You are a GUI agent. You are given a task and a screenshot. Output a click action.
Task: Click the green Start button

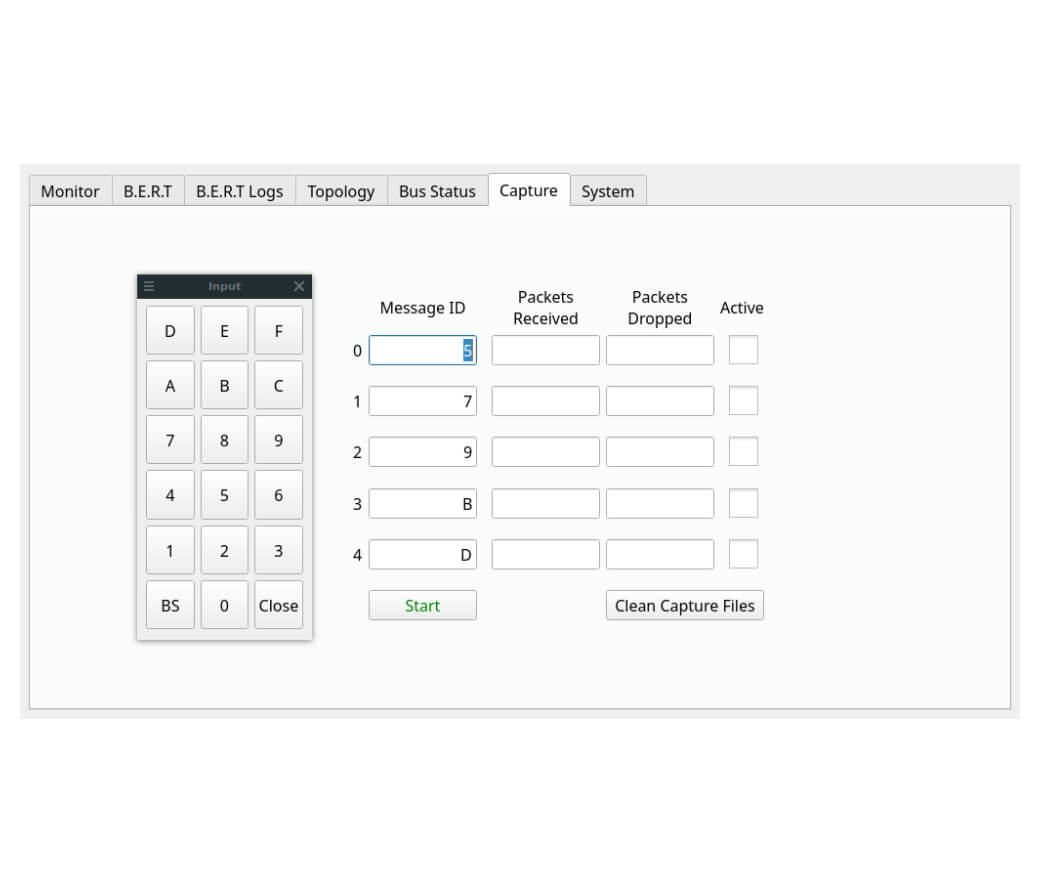point(422,606)
